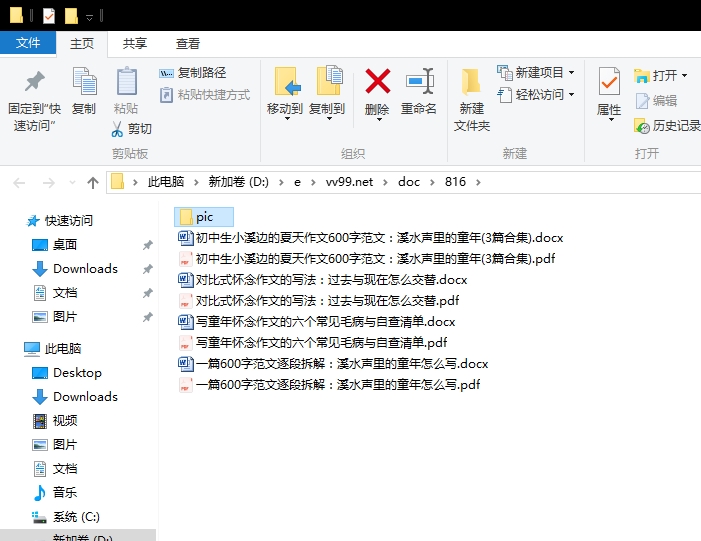Select 对比式怀念作文的写法 docx file
701x541 pixels.
pos(323,279)
